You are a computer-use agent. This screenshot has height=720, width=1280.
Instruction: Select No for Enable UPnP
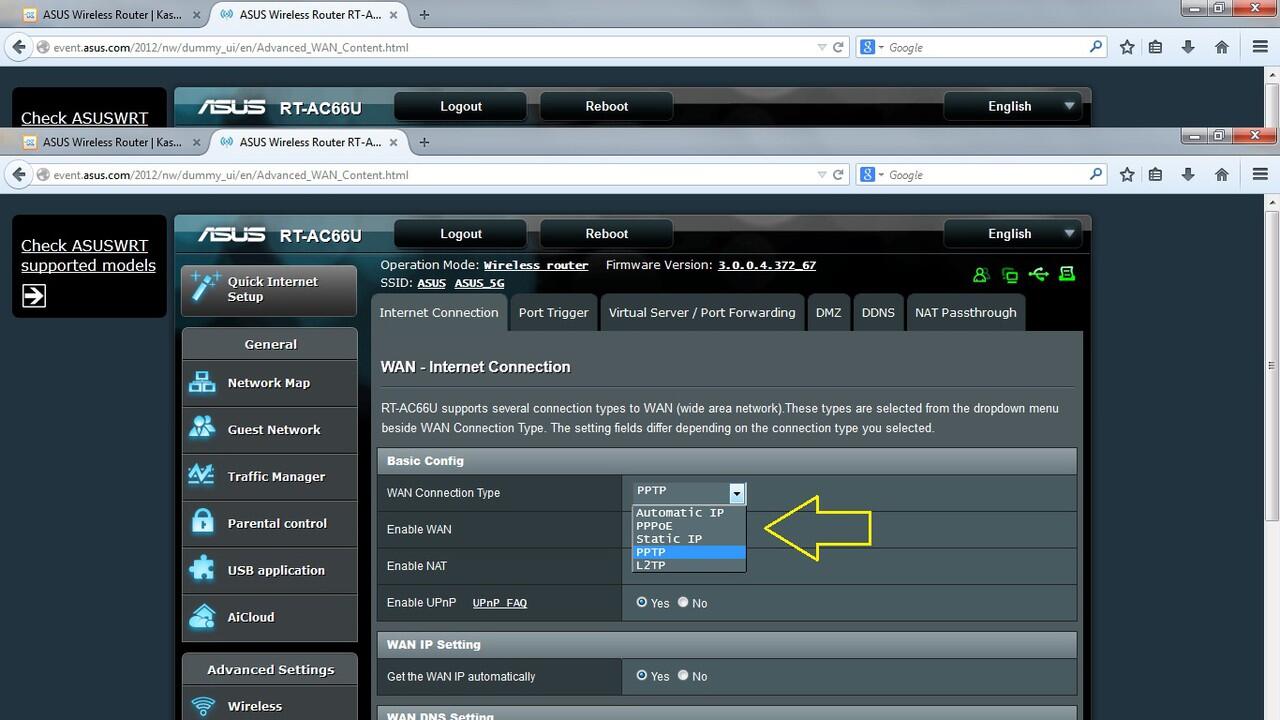tap(684, 602)
